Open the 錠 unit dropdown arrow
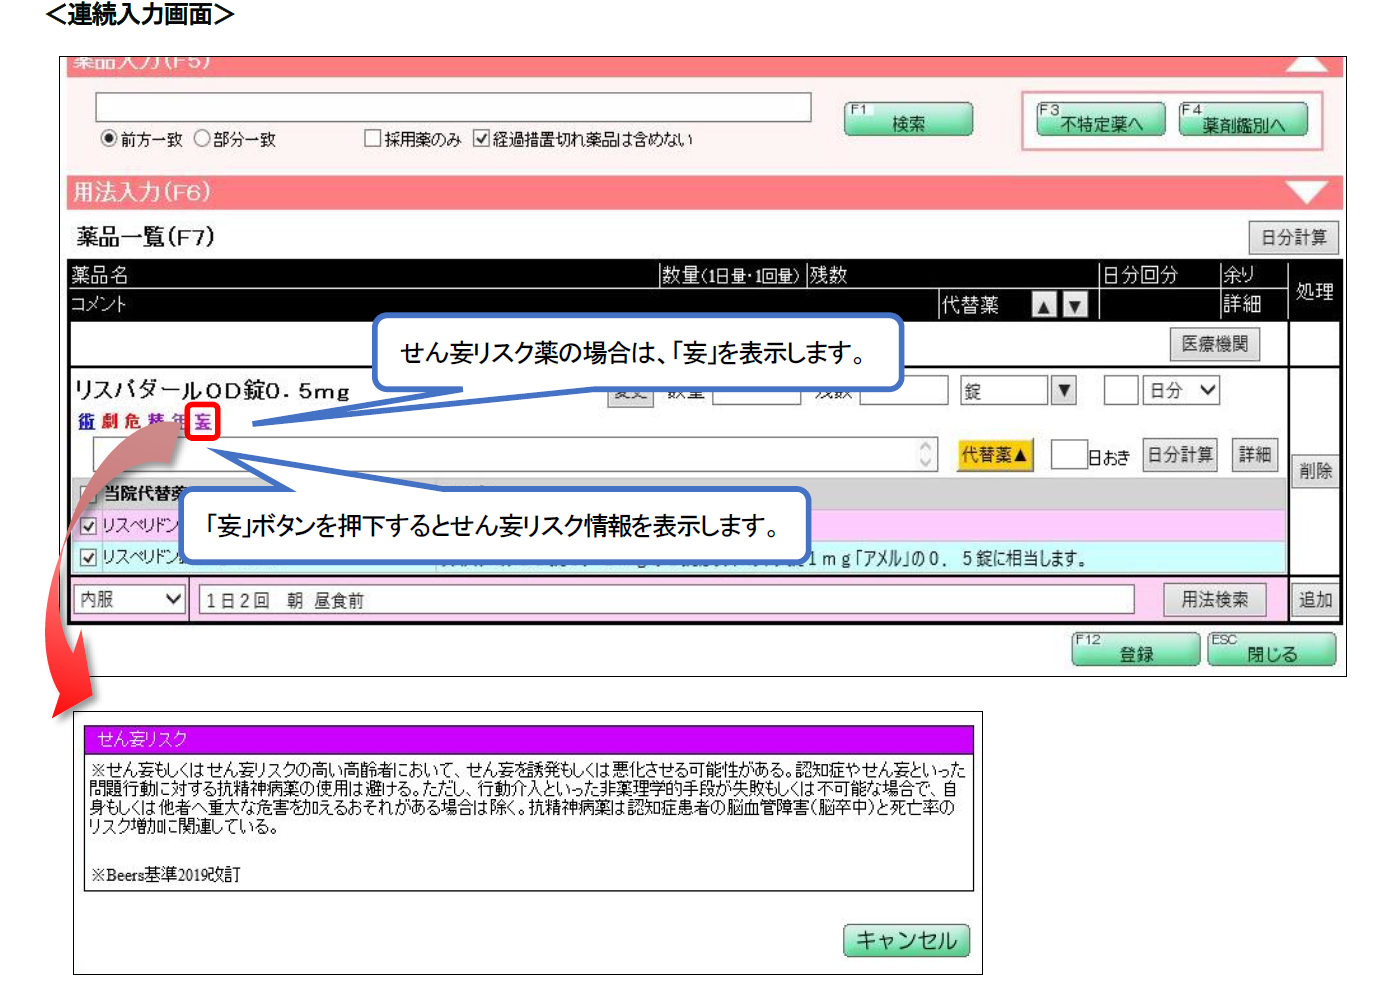Screen dimensions: 1374x985 pyautogui.click(x=1064, y=391)
